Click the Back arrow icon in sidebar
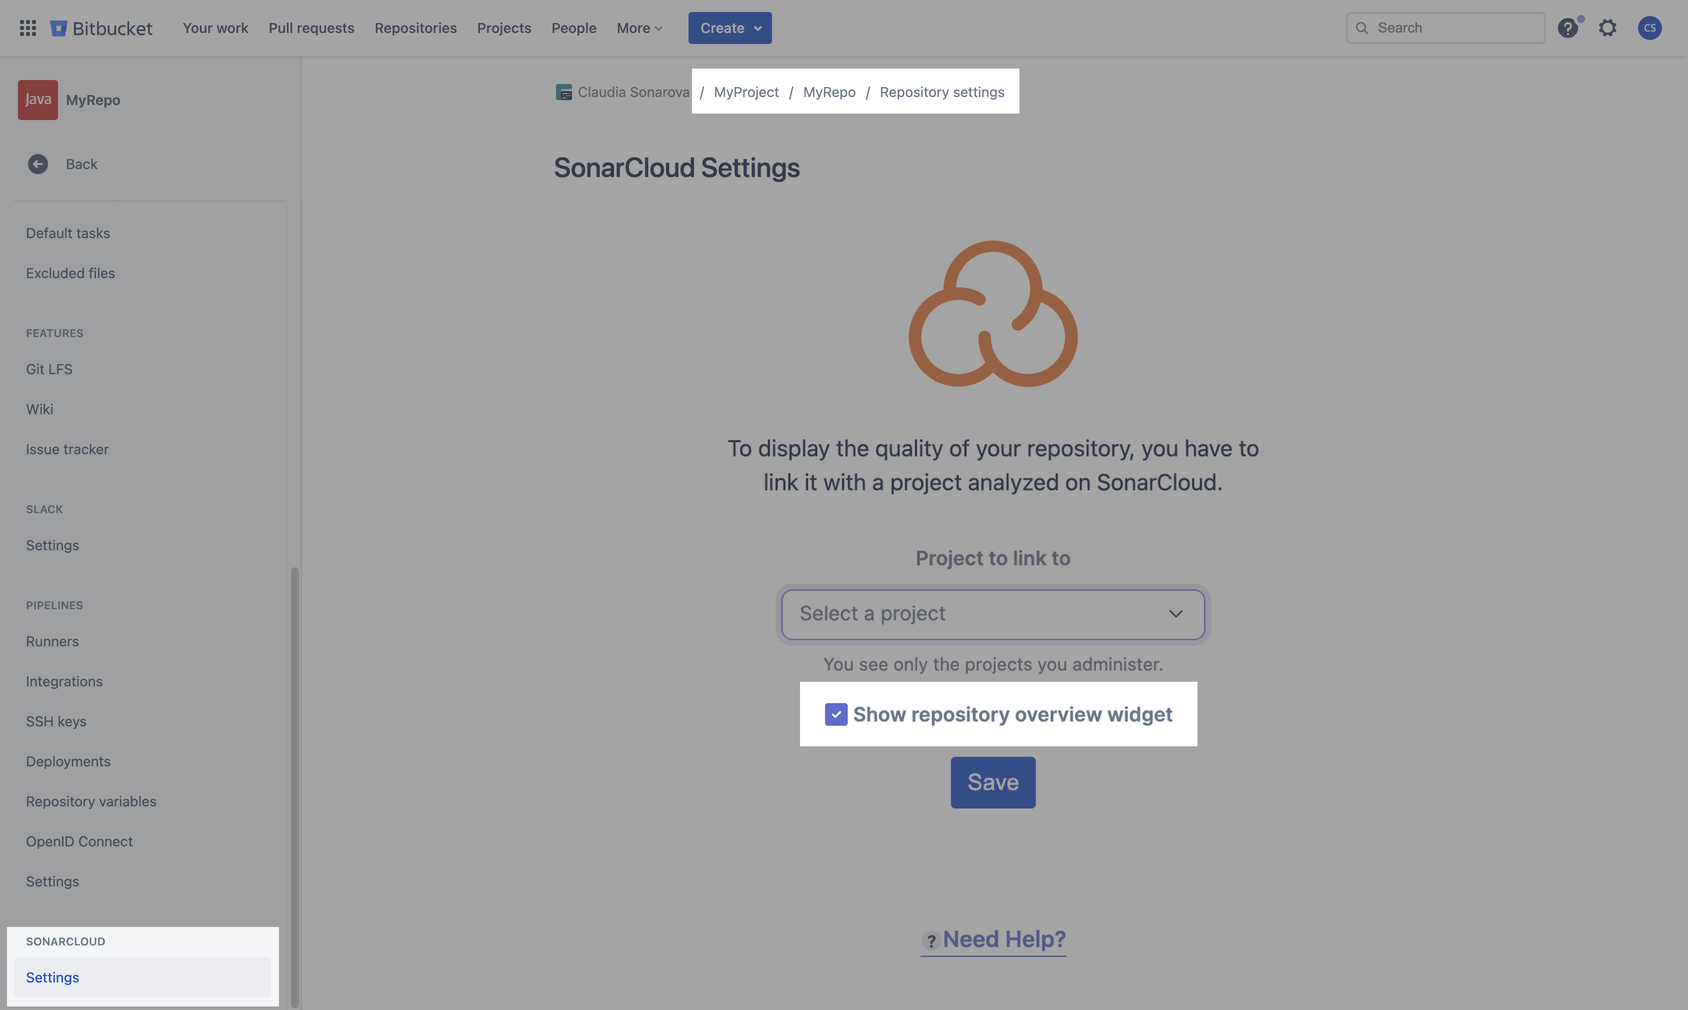This screenshot has height=1010, width=1688. tap(38, 164)
